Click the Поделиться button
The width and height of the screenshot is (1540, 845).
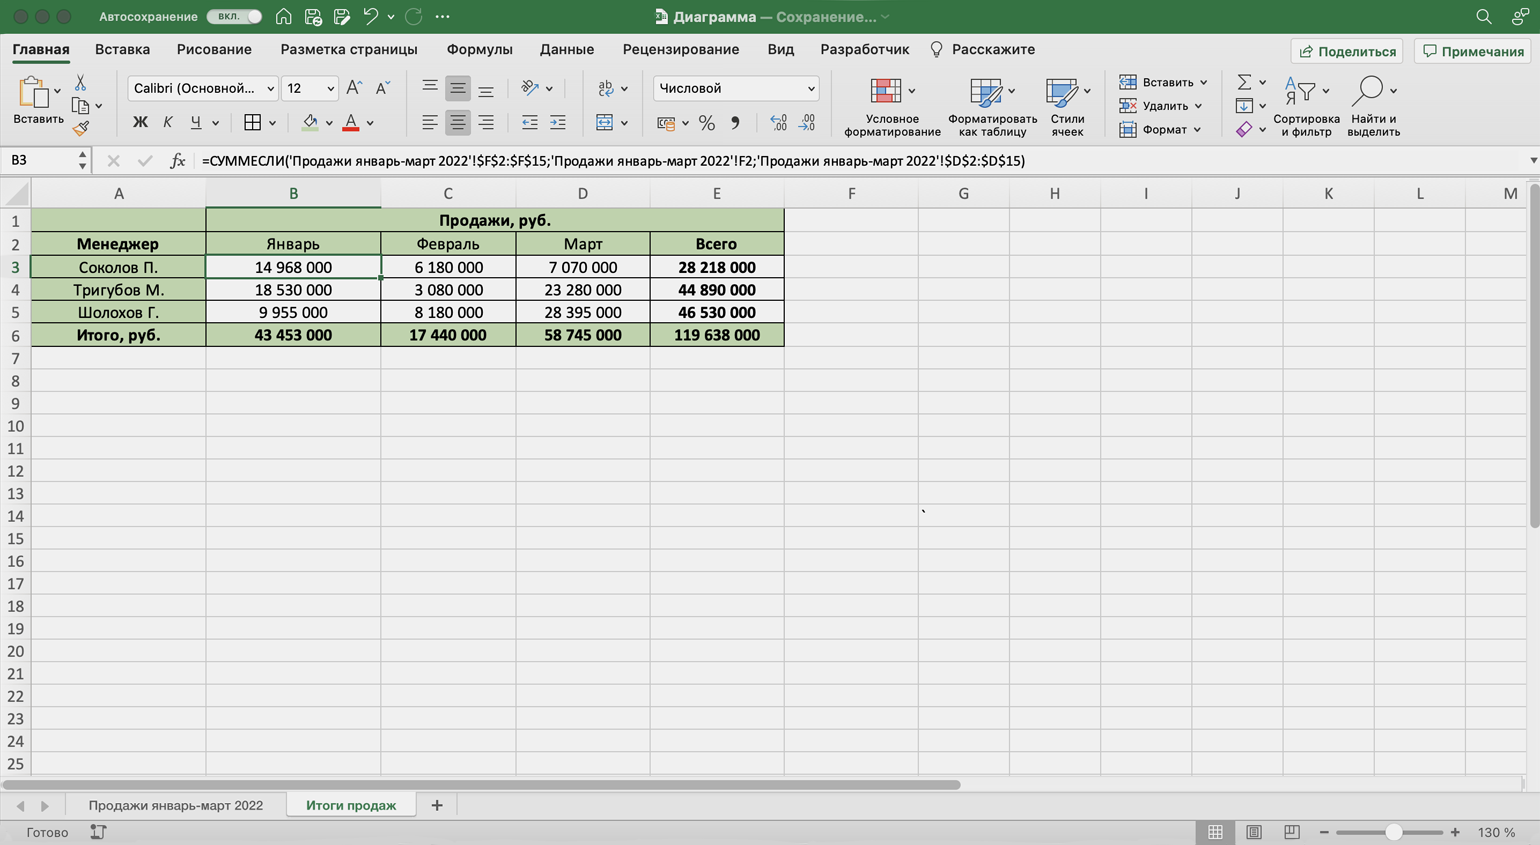[1347, 51]
